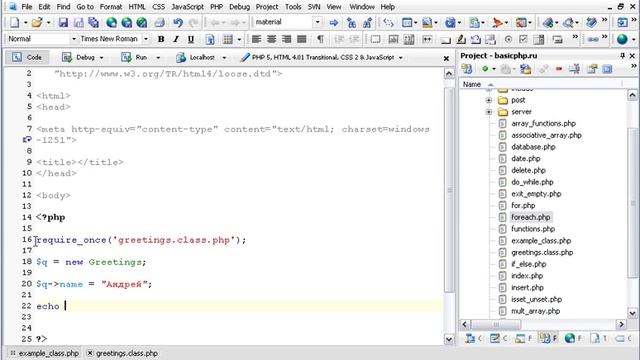Click the Localhost button
This screenshot has width=640, height=360.
[197, 58]
